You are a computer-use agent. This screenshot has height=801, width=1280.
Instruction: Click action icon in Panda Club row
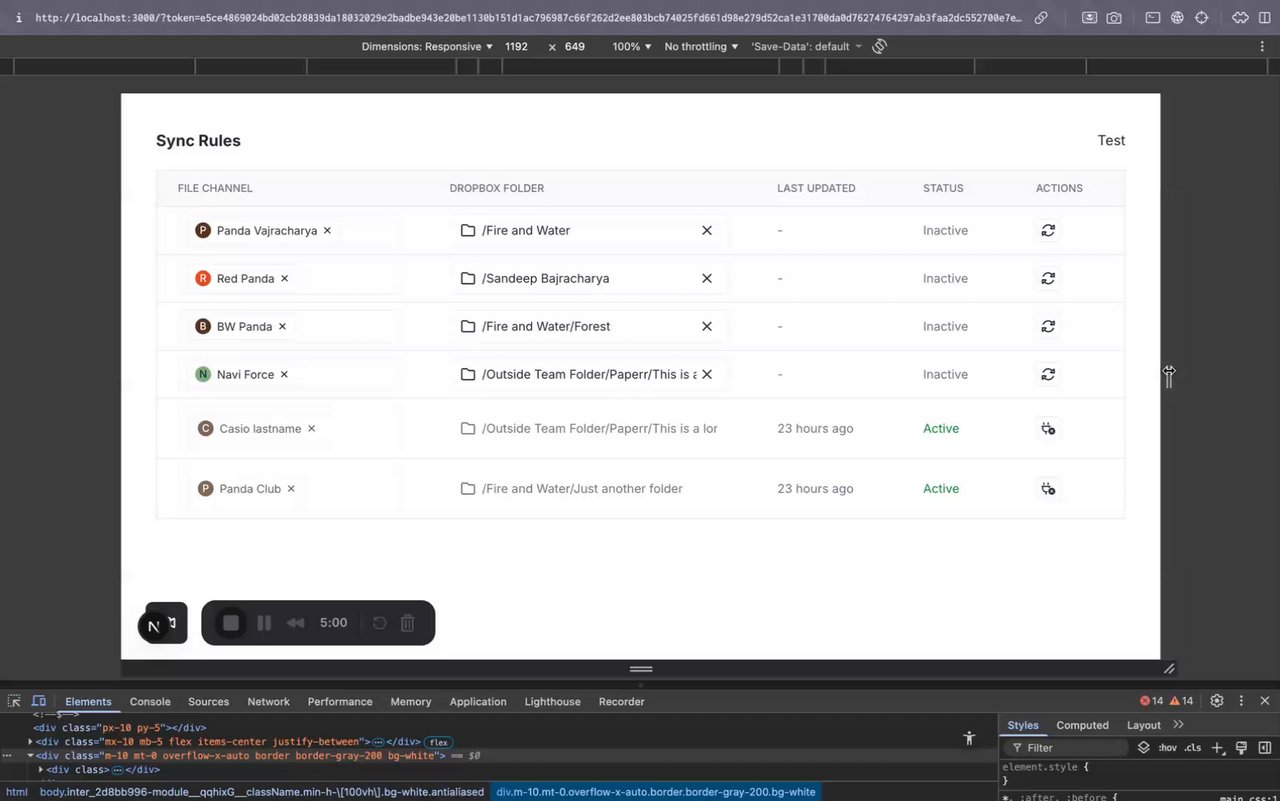point(1048,489)
